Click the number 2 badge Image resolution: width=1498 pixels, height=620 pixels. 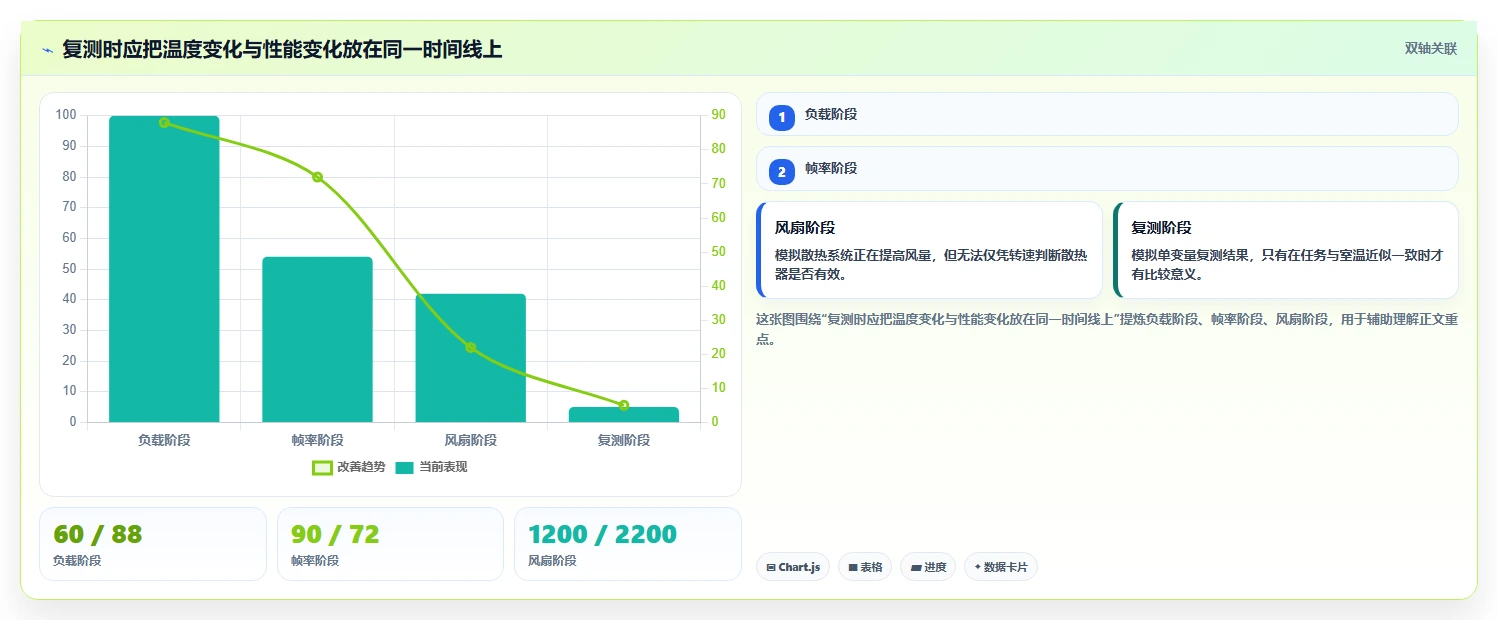[x=782, y=172]
